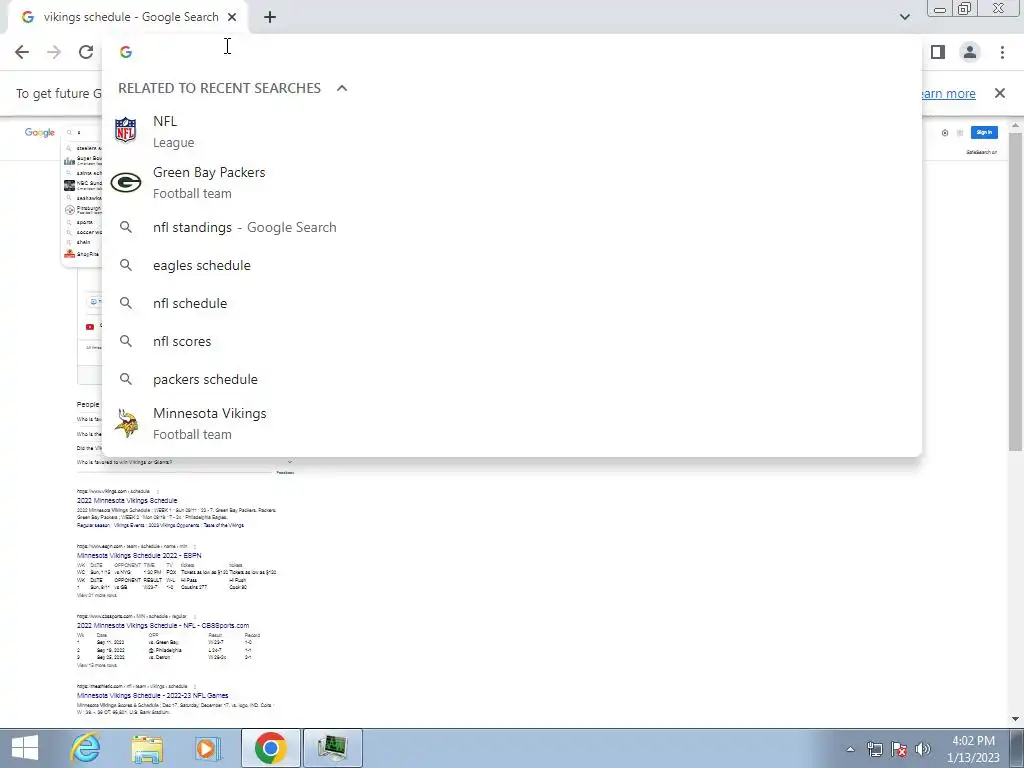The height and width of the screenshot is (768, 1024).
Task: Click the blue Sign in button
Action: coord(984,133)
